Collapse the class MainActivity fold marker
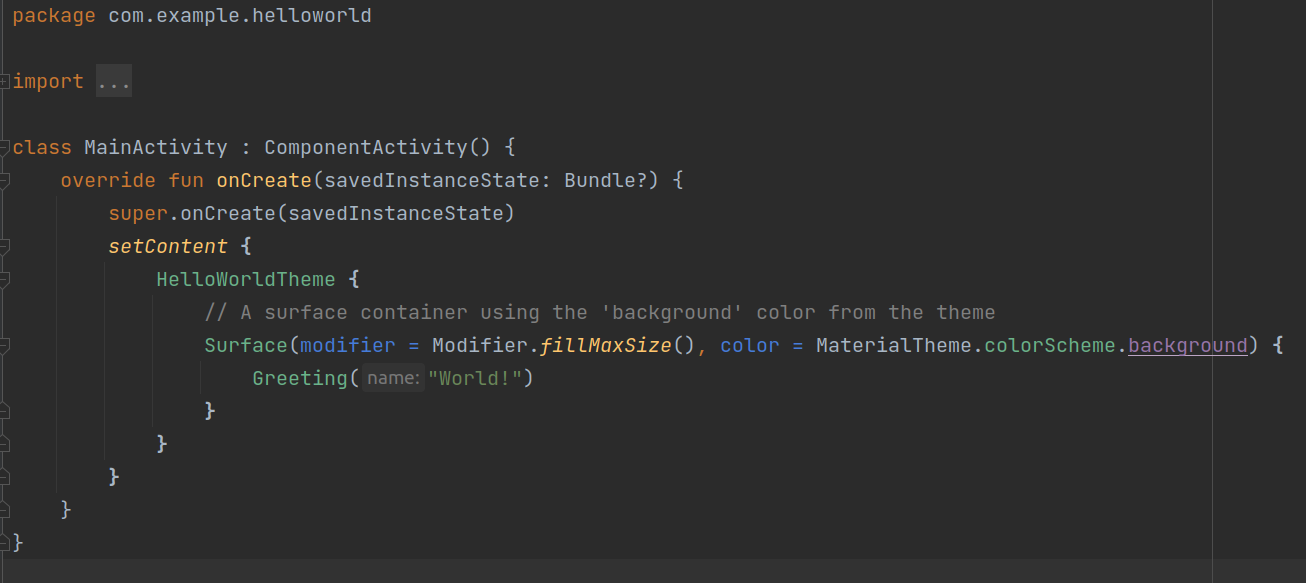Screen dimensions: 1306x583 [5, 148]
